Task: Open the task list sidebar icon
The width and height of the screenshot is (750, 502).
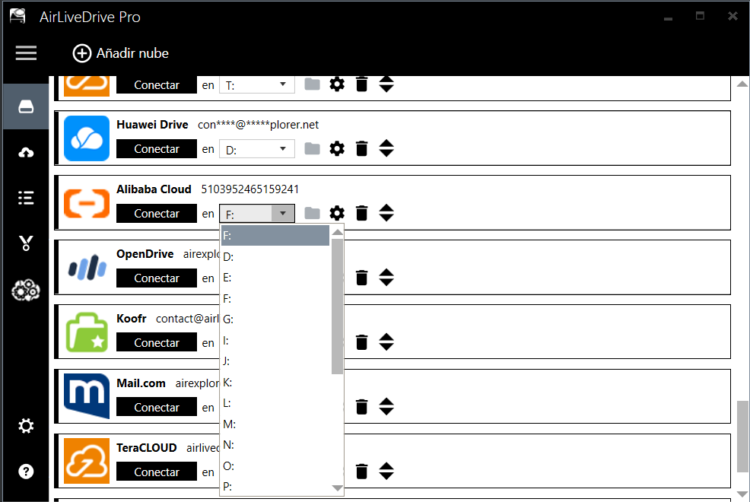Action: 26,197
